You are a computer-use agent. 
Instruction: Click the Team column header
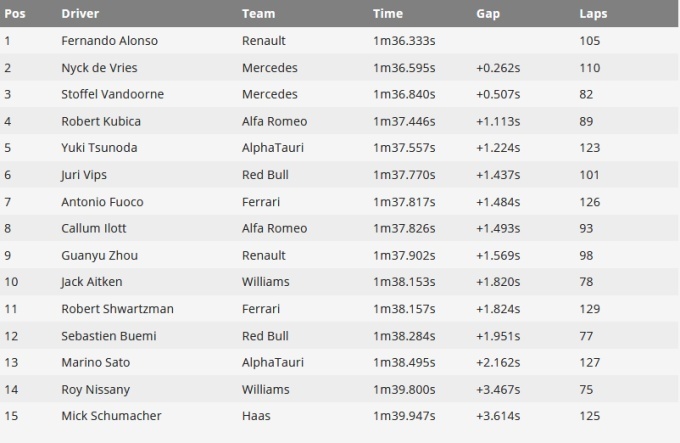(258, 14)
